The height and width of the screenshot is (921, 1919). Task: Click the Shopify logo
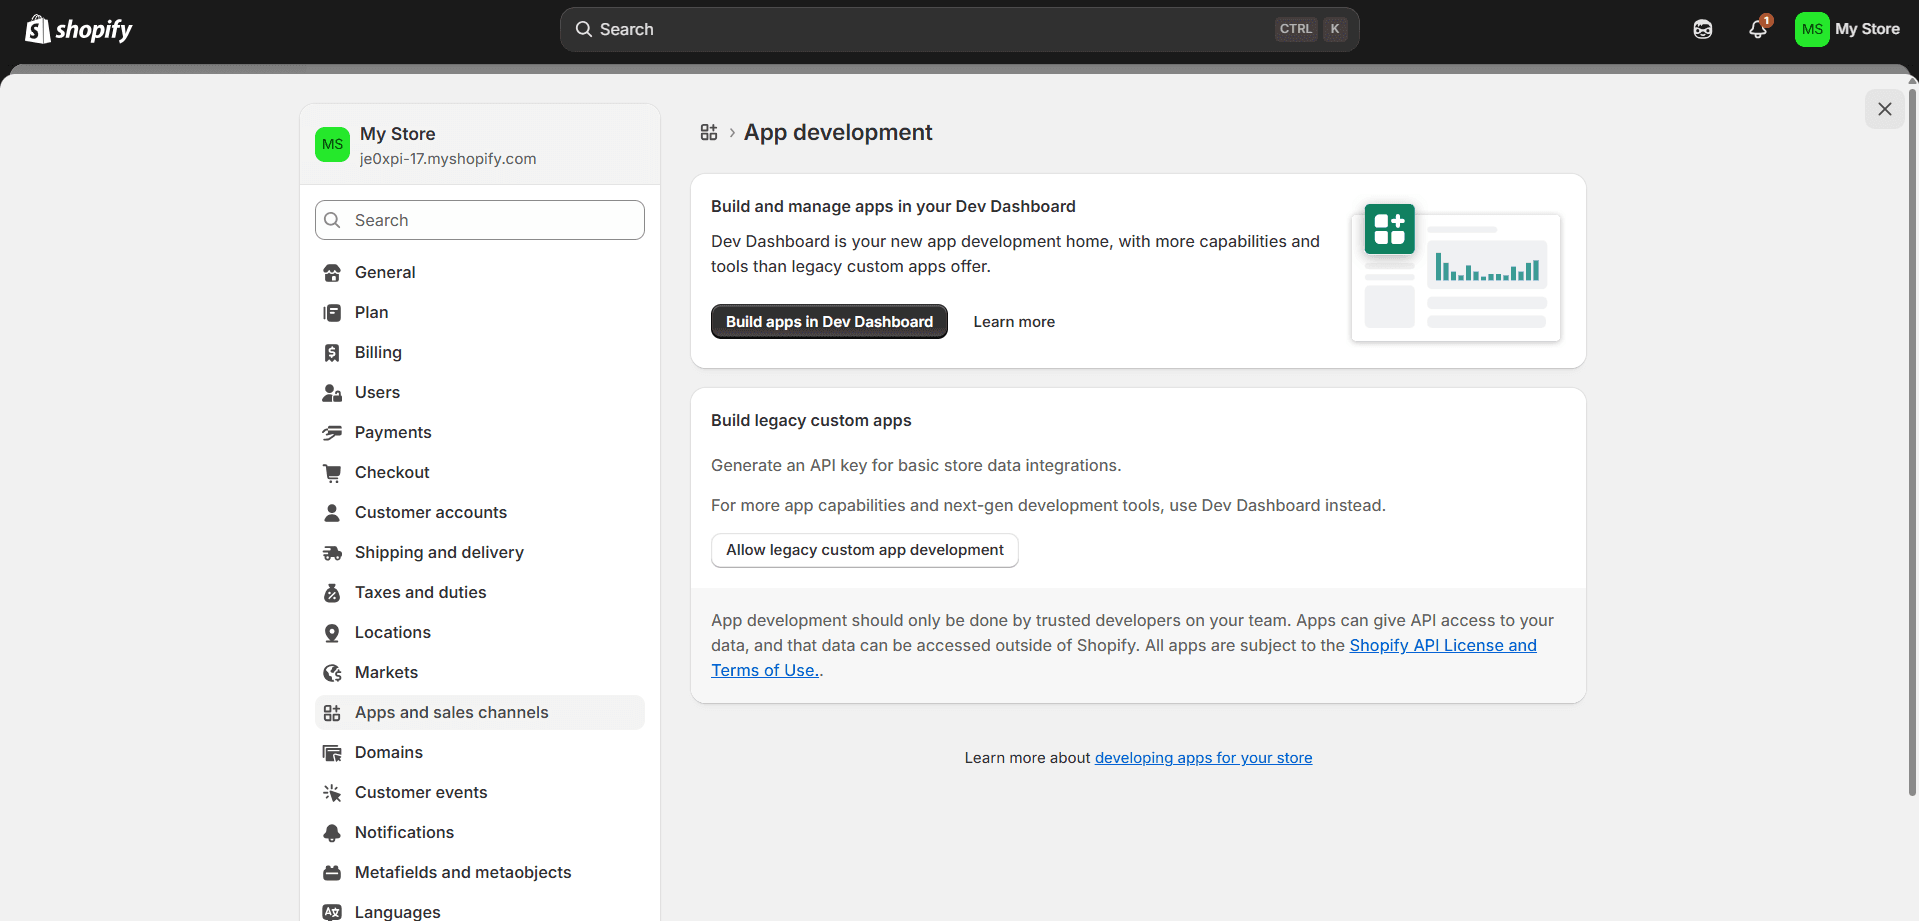click(x=79, y=29)
